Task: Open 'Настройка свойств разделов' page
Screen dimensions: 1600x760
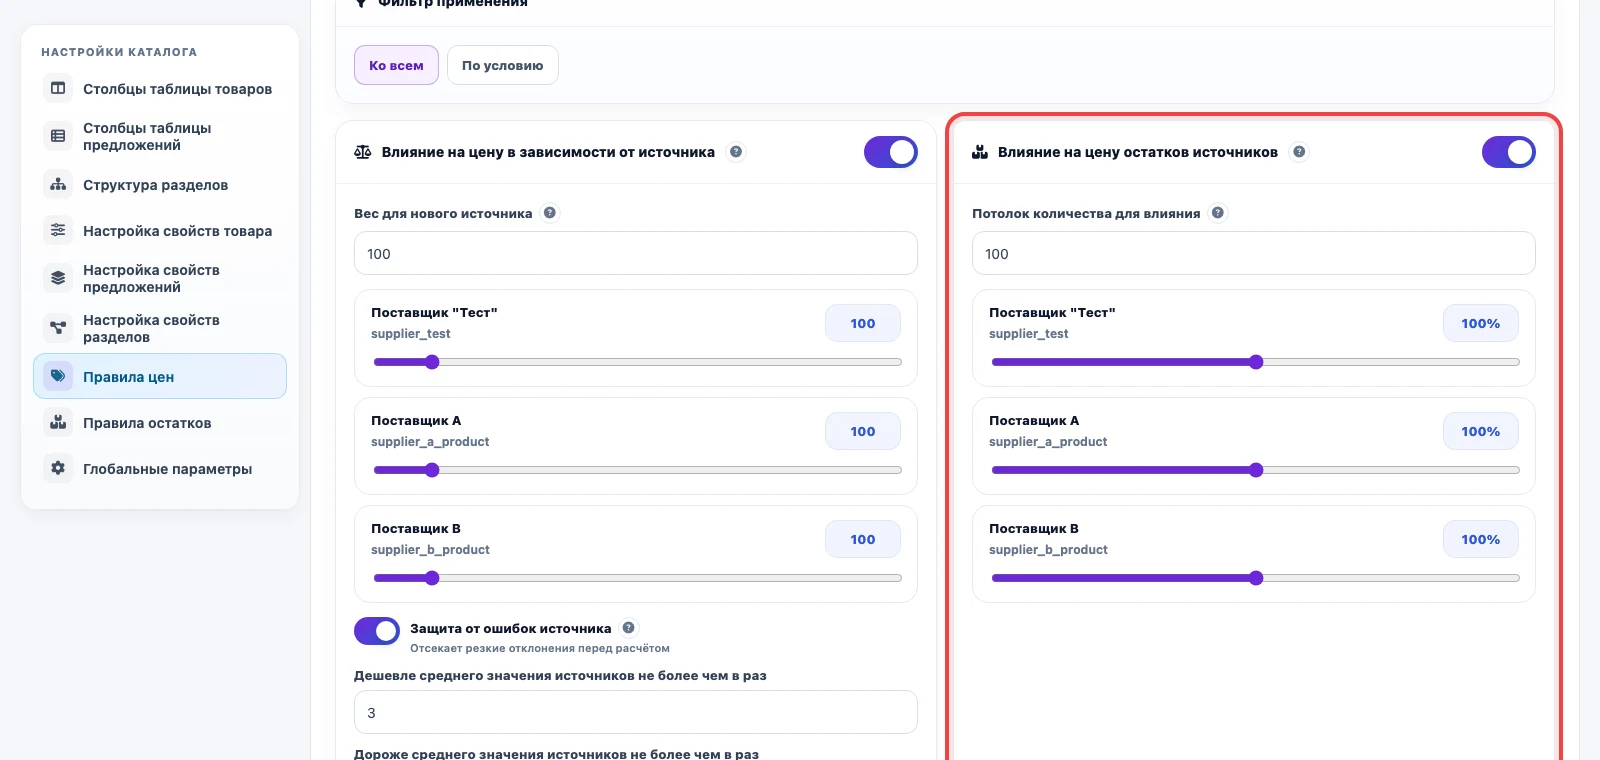Action: [160, 328]
